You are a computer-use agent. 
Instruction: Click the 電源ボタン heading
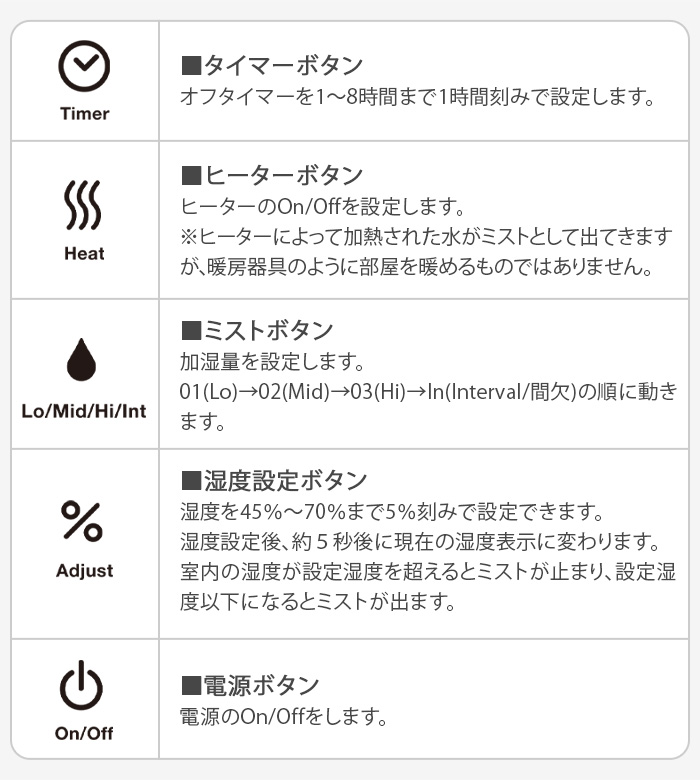point(250,685)
